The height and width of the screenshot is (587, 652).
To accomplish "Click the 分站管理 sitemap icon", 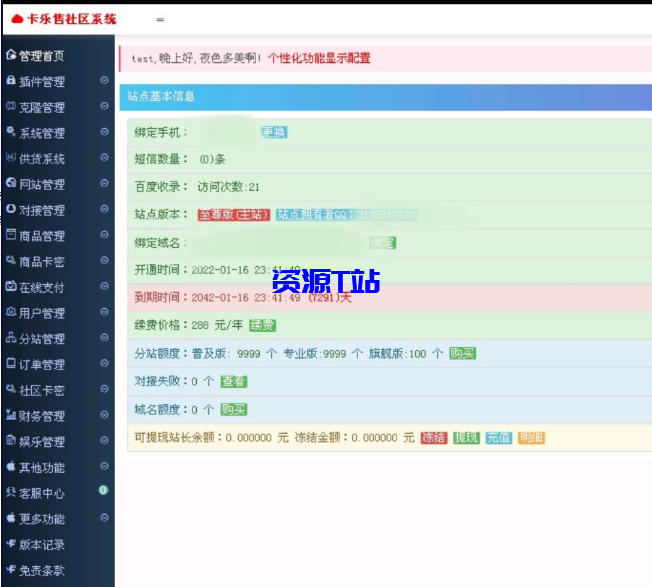I will coord(11,338).
